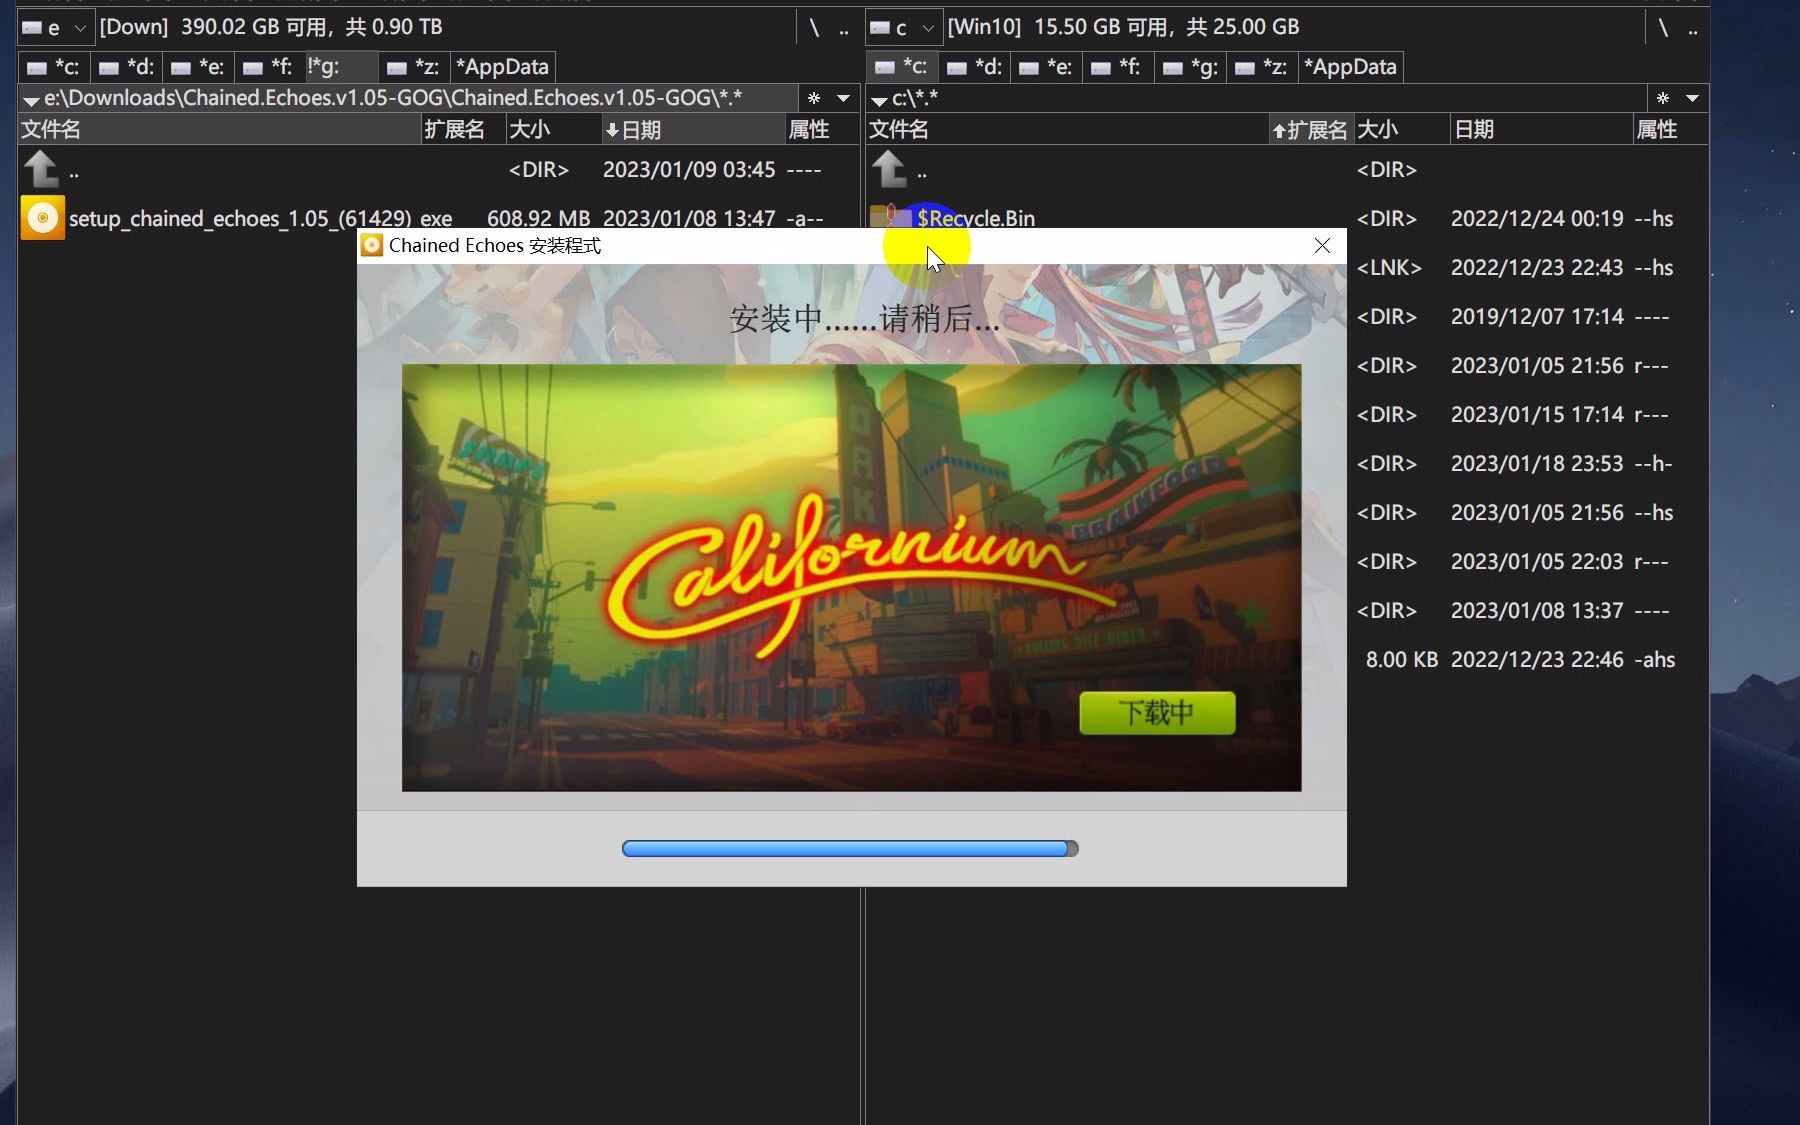Click left panel root directory backslash button
Screen dimensions: 1800x1125
tap(814, 28)
